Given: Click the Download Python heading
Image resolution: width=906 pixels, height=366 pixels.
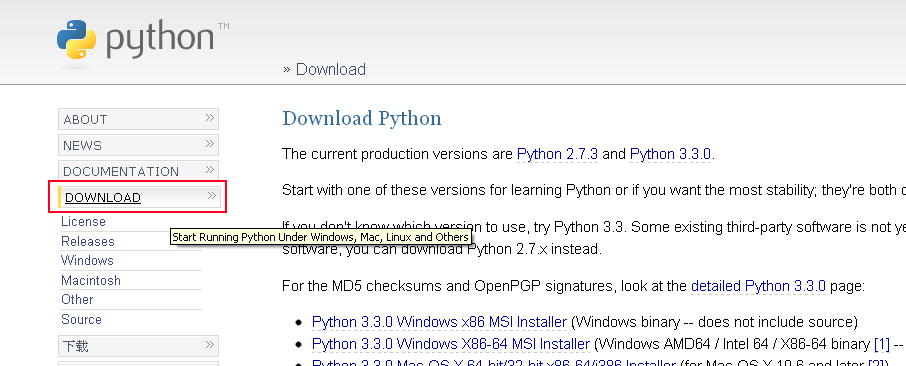Looking at the screenshot, I should tap(362, 118).
